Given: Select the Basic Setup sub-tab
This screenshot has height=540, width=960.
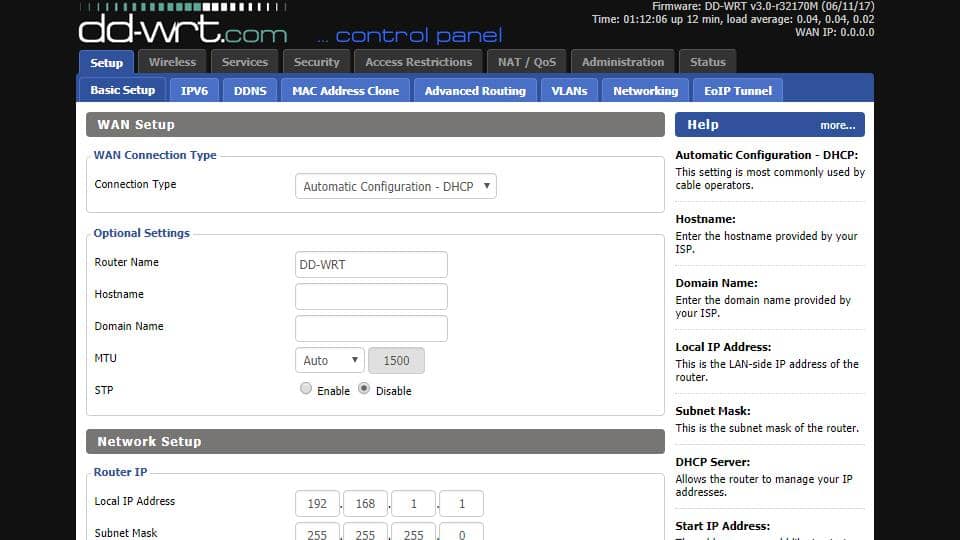Looking at the screenshot, I should click(122, 90).
